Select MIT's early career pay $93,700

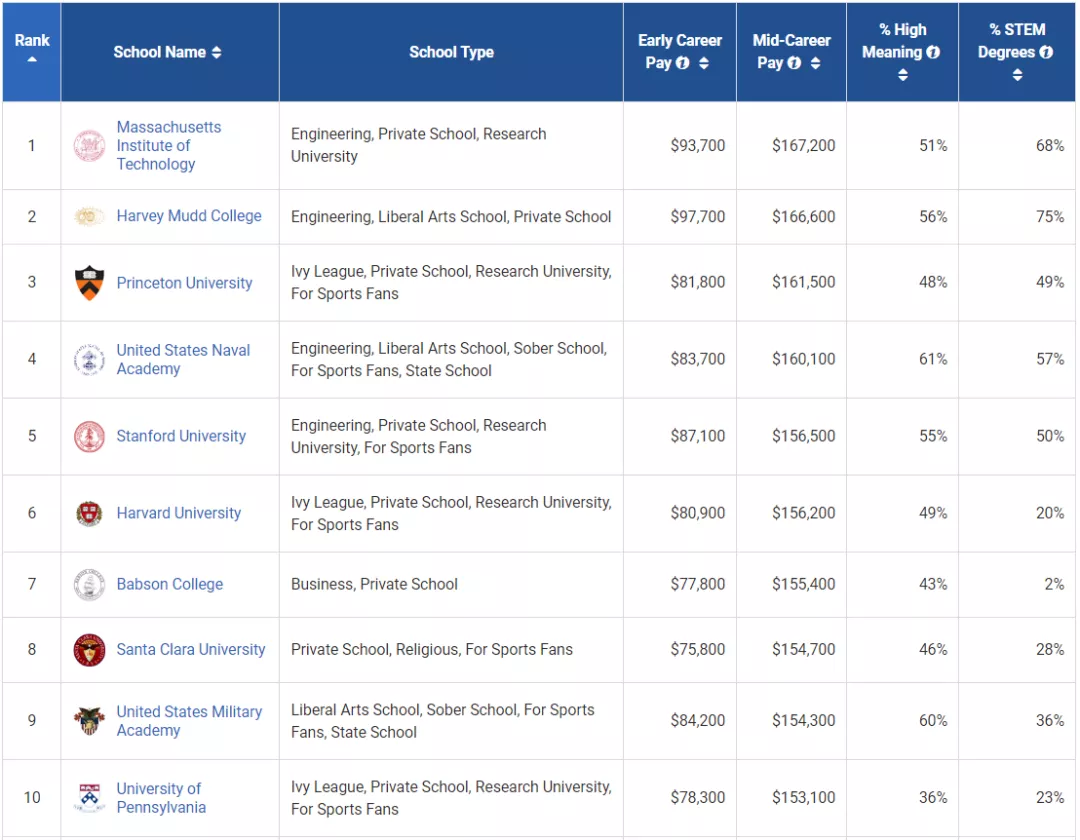pos(698,145)
